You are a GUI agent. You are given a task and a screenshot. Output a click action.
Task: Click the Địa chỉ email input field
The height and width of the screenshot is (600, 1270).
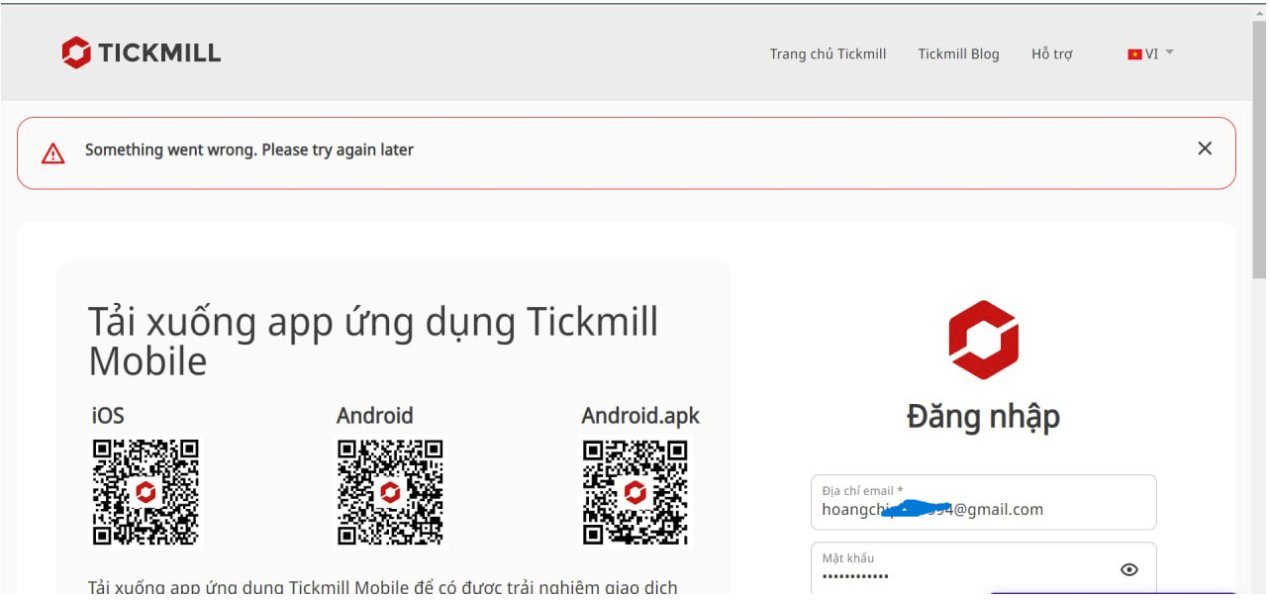click(x=983, y=502)
